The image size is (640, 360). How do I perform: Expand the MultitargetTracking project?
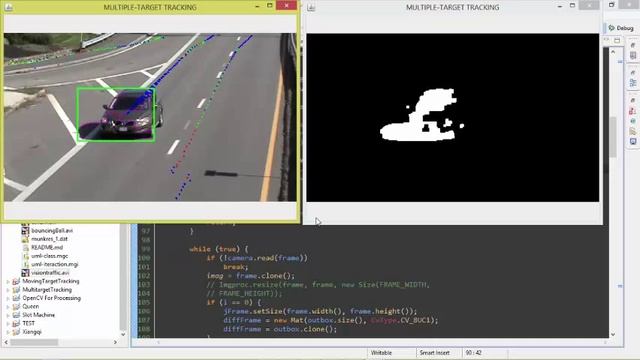tap(8, 290)
